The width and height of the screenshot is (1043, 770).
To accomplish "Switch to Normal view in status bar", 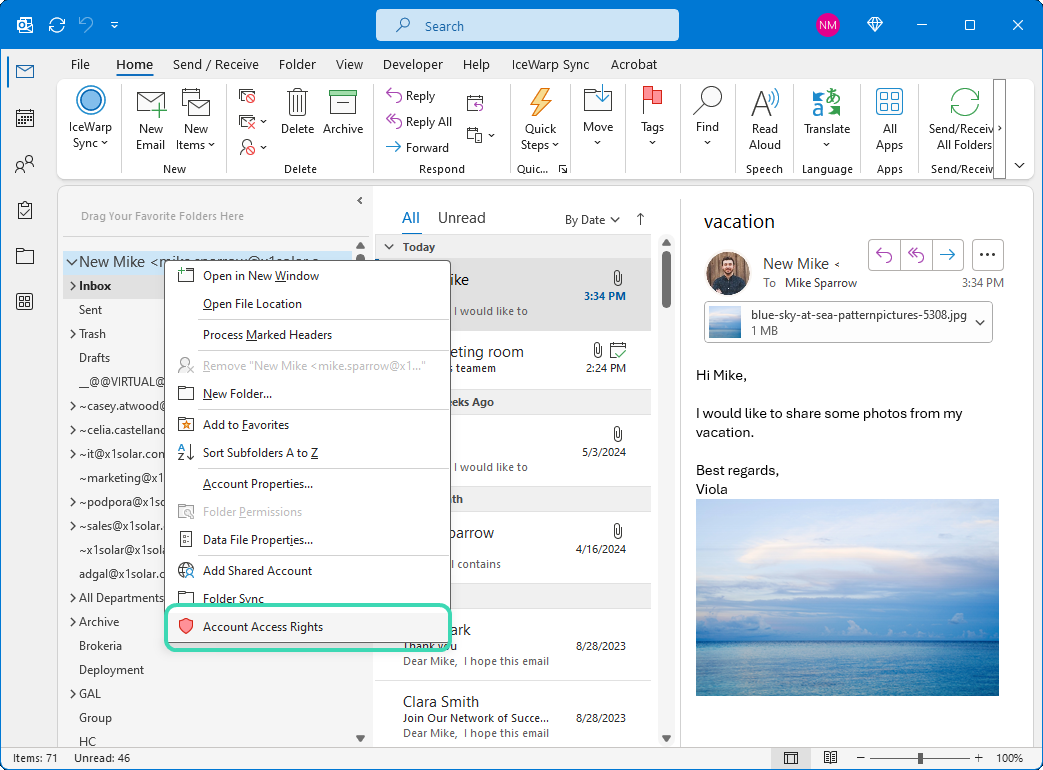I will (x=791, y=758).
